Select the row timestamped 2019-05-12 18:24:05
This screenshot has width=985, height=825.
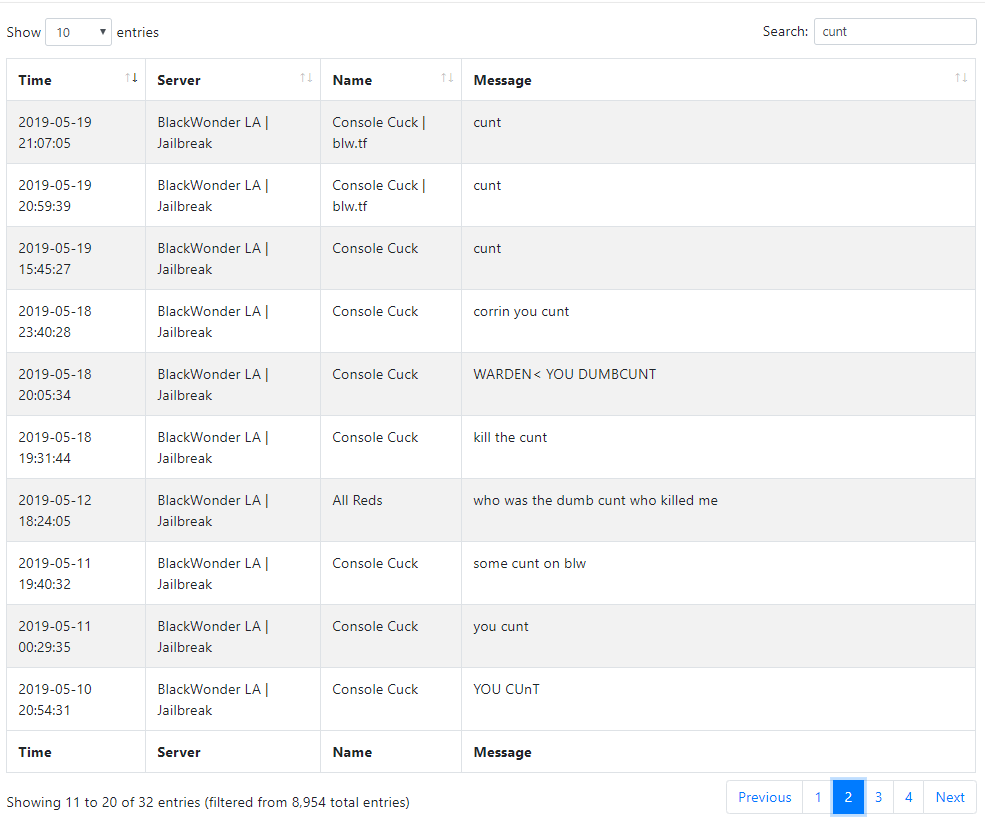(x=491, y=510)
